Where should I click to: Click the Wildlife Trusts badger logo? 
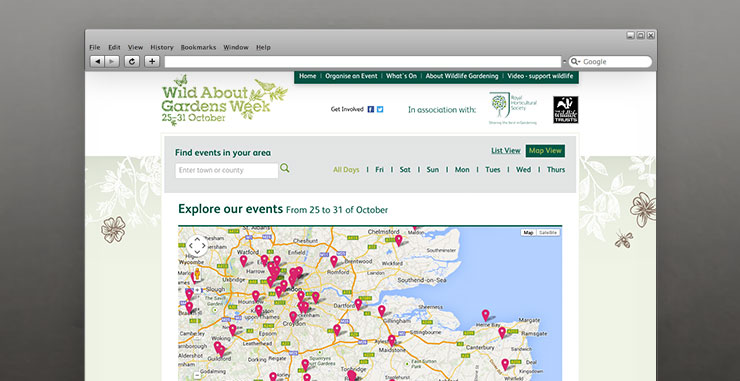pos(565,110)
